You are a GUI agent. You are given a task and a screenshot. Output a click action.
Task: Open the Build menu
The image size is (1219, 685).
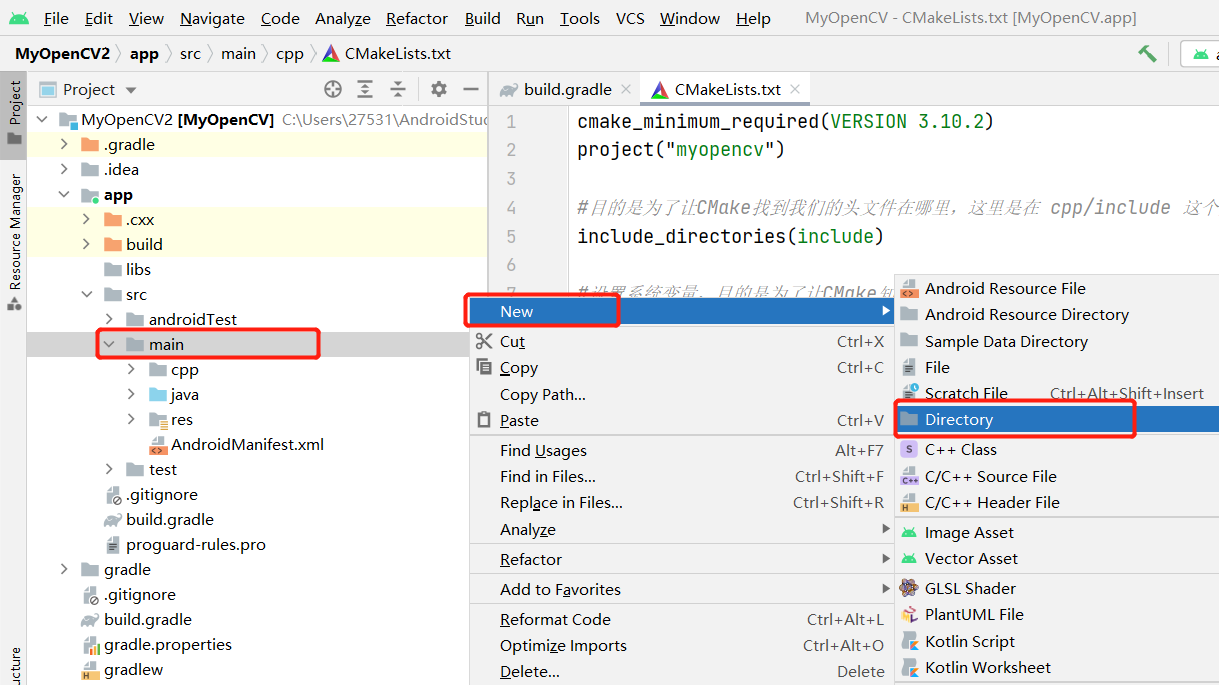point(483,18)
